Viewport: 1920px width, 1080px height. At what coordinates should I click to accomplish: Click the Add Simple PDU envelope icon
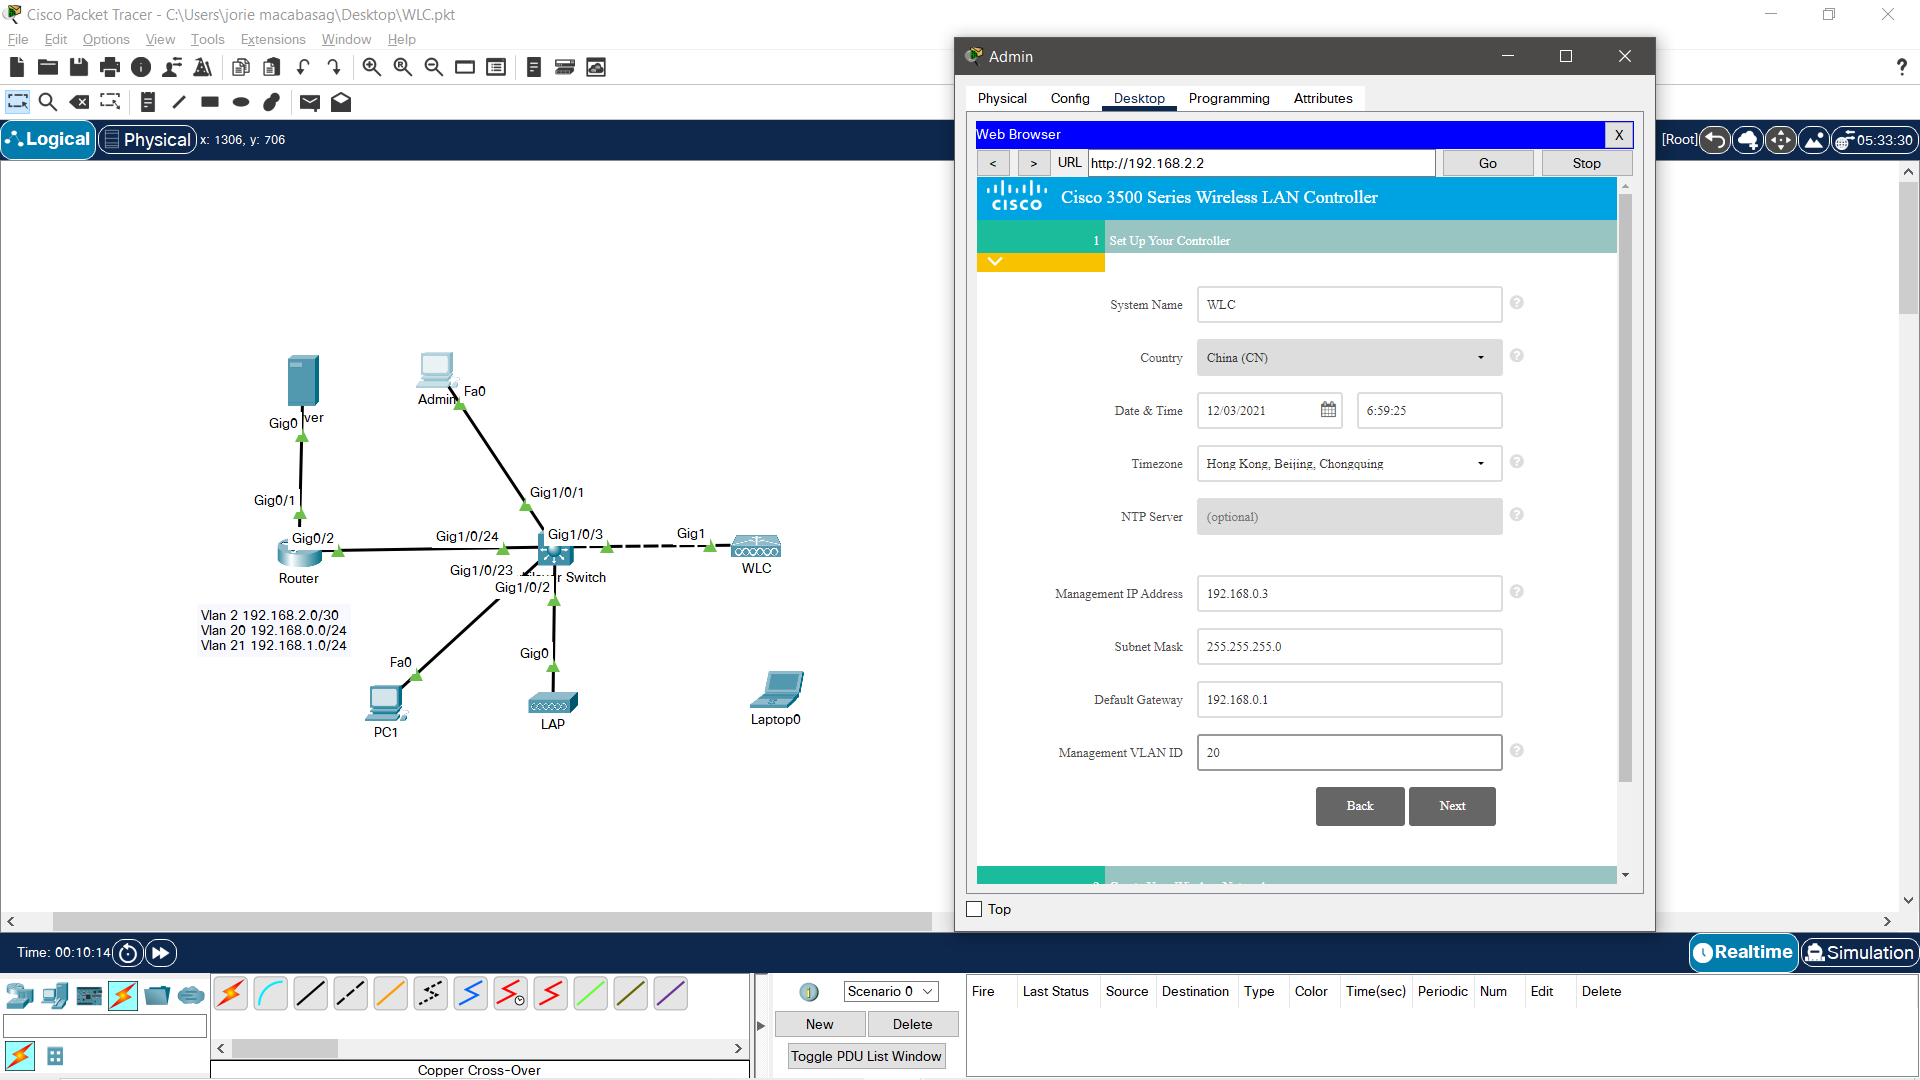[x=309, y=102]
